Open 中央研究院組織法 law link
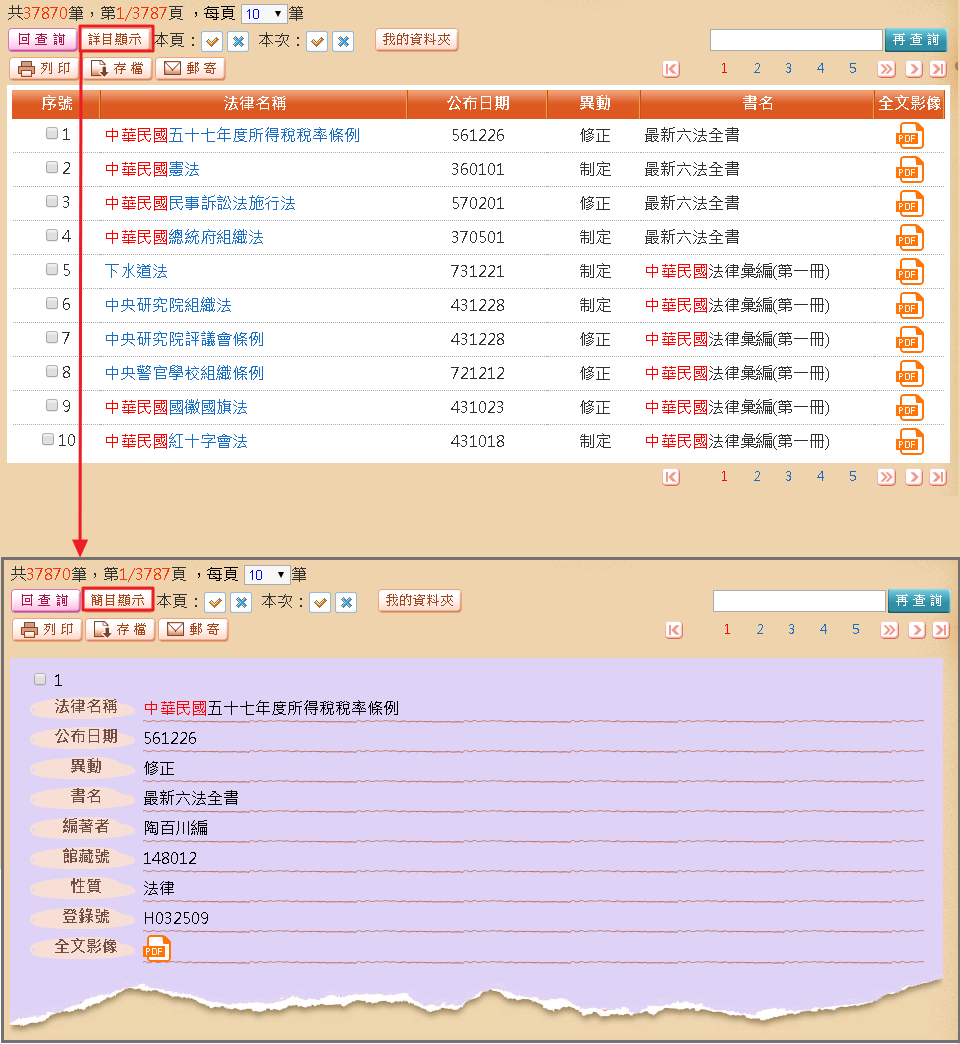 168,305
